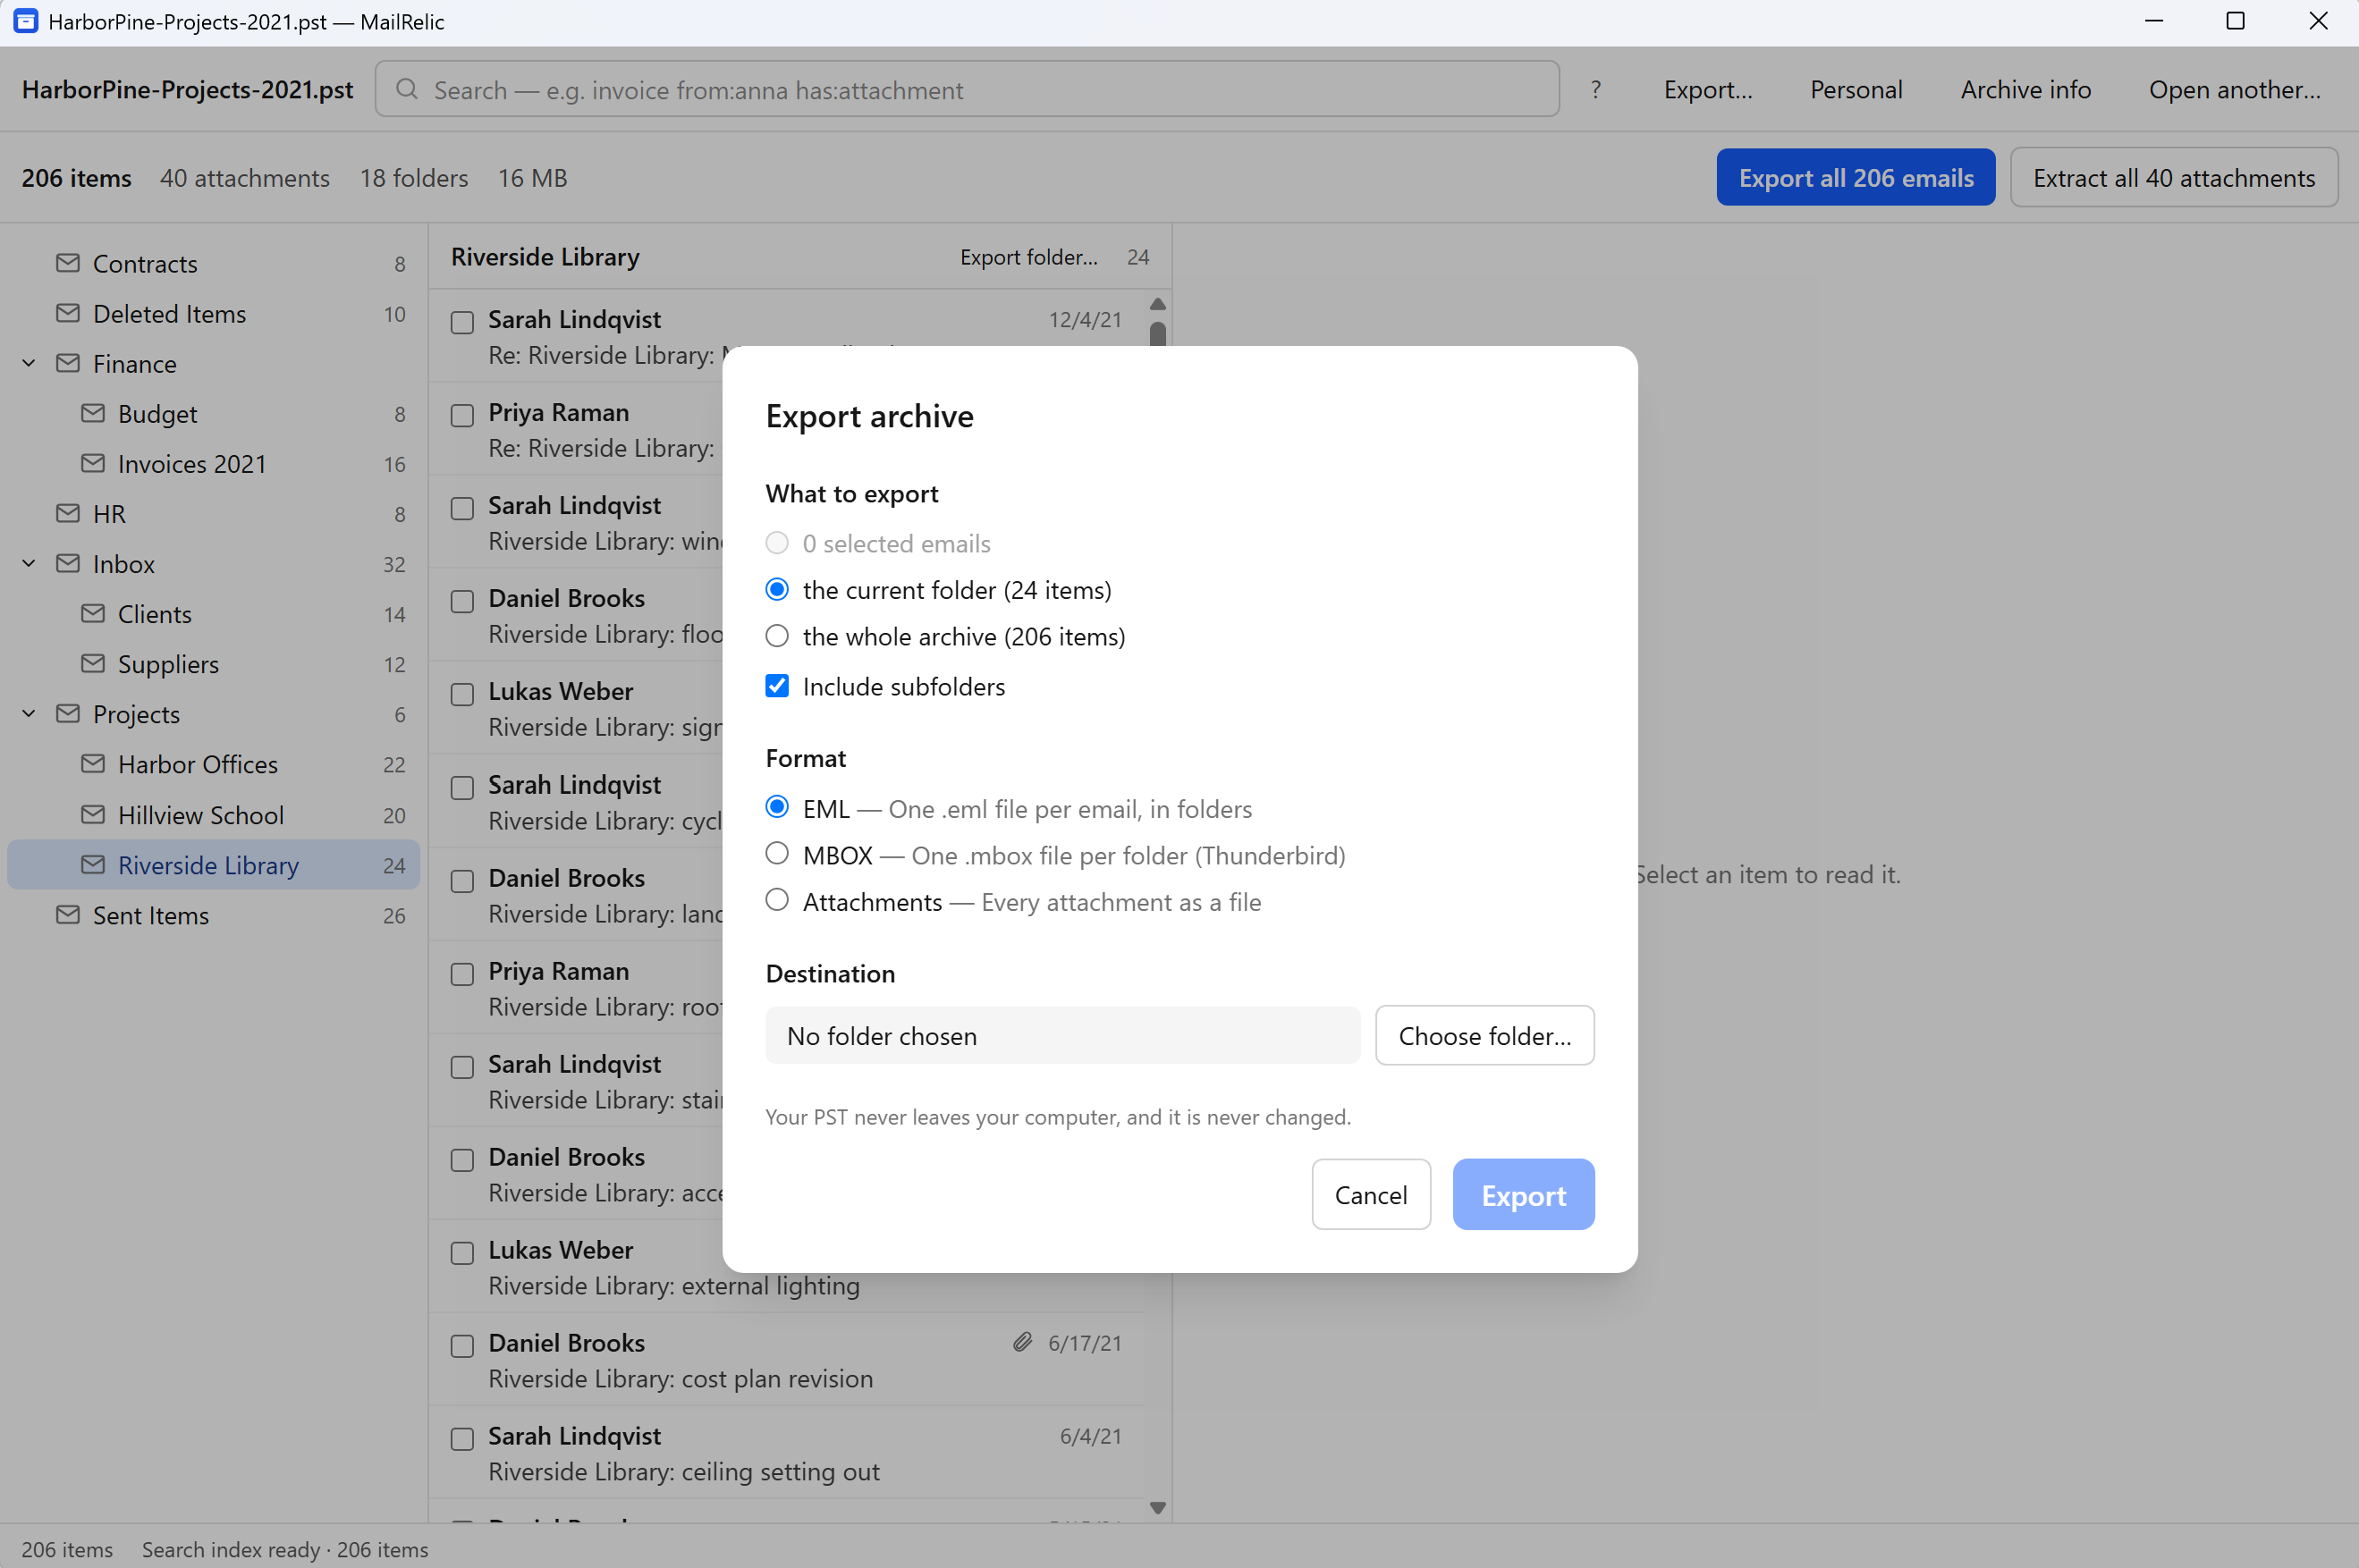Open the search help question mark
The height and width of the screenshot is (1568, 2359).
(x=1596, y=90)
